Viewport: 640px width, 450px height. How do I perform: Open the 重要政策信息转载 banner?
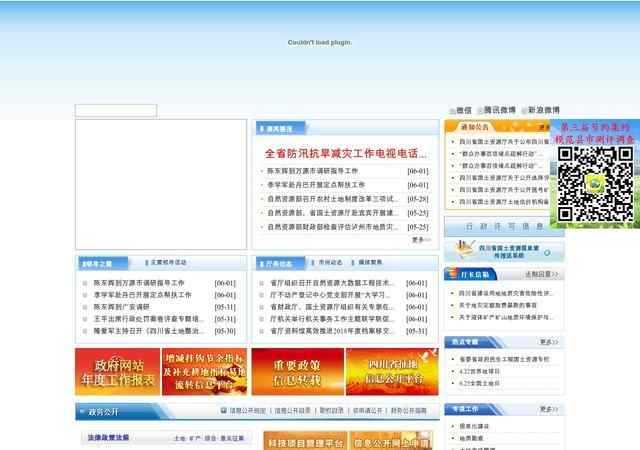(298, 372)
